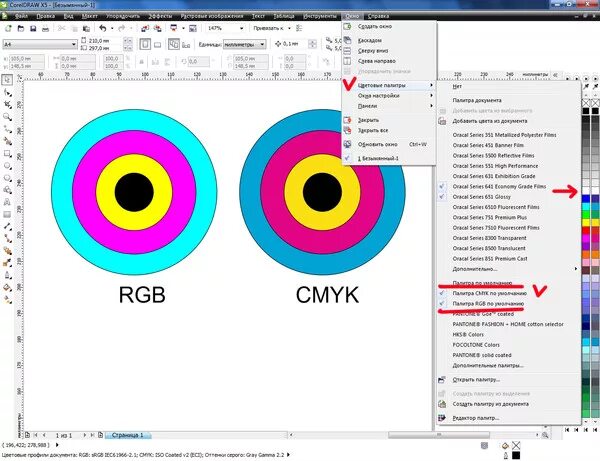Open the Эффекты menu
Screen dimensions: 600x461
click(160, 16)
